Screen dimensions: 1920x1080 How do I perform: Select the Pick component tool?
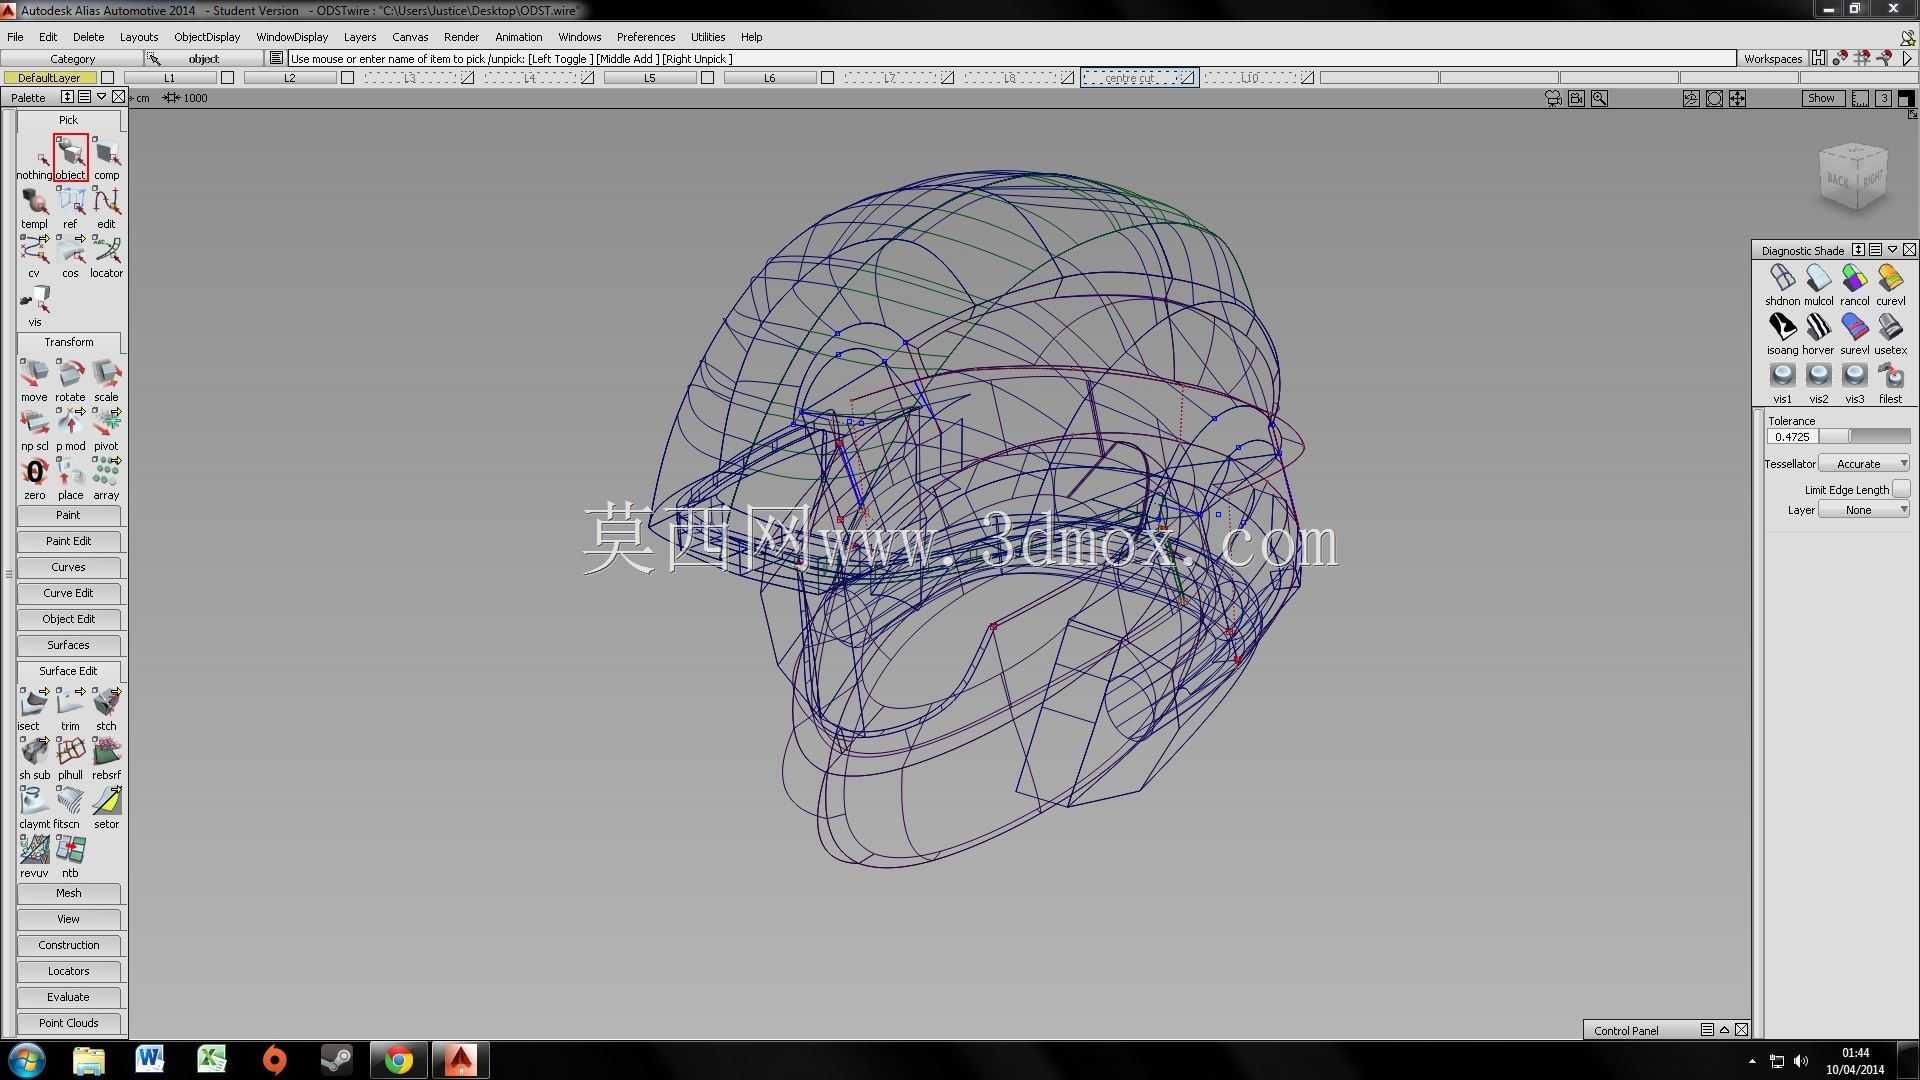[x=106, y=158]
